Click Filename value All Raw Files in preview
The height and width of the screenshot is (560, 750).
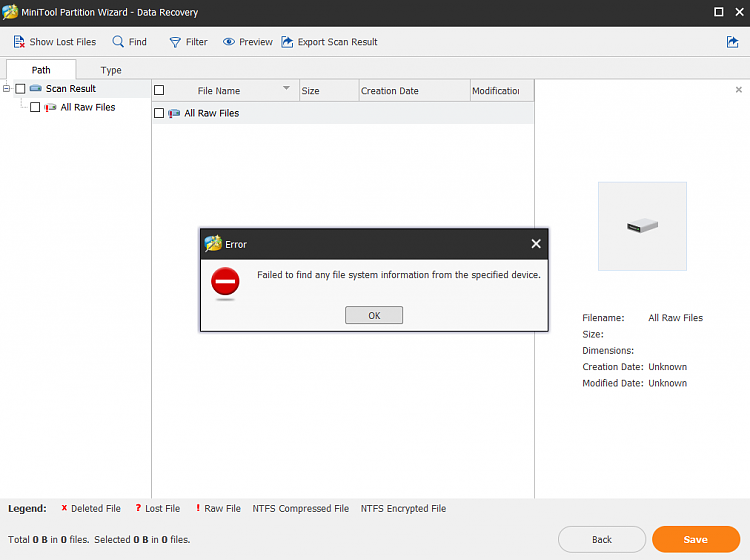click(x=675, y=318)
